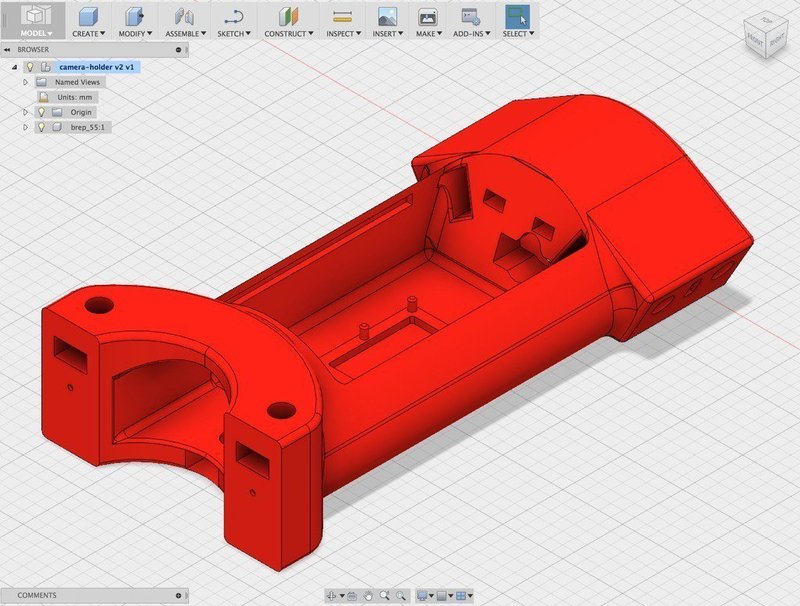Click the brep_55:1 body icon
Image resolution: width=800 pixels, height=606 pixels.
57,127
